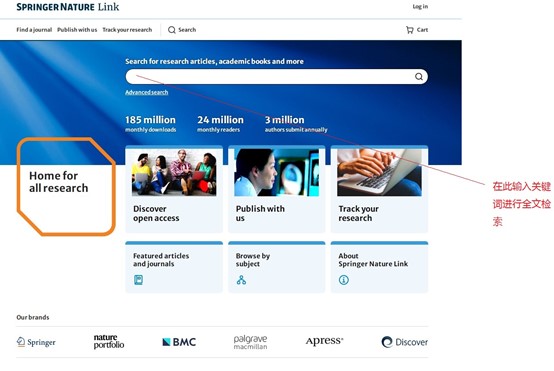The width and height of the screenshot is (554, 371).
Task: Open the Apress brand logo
Action: click(x=324, y=341)
